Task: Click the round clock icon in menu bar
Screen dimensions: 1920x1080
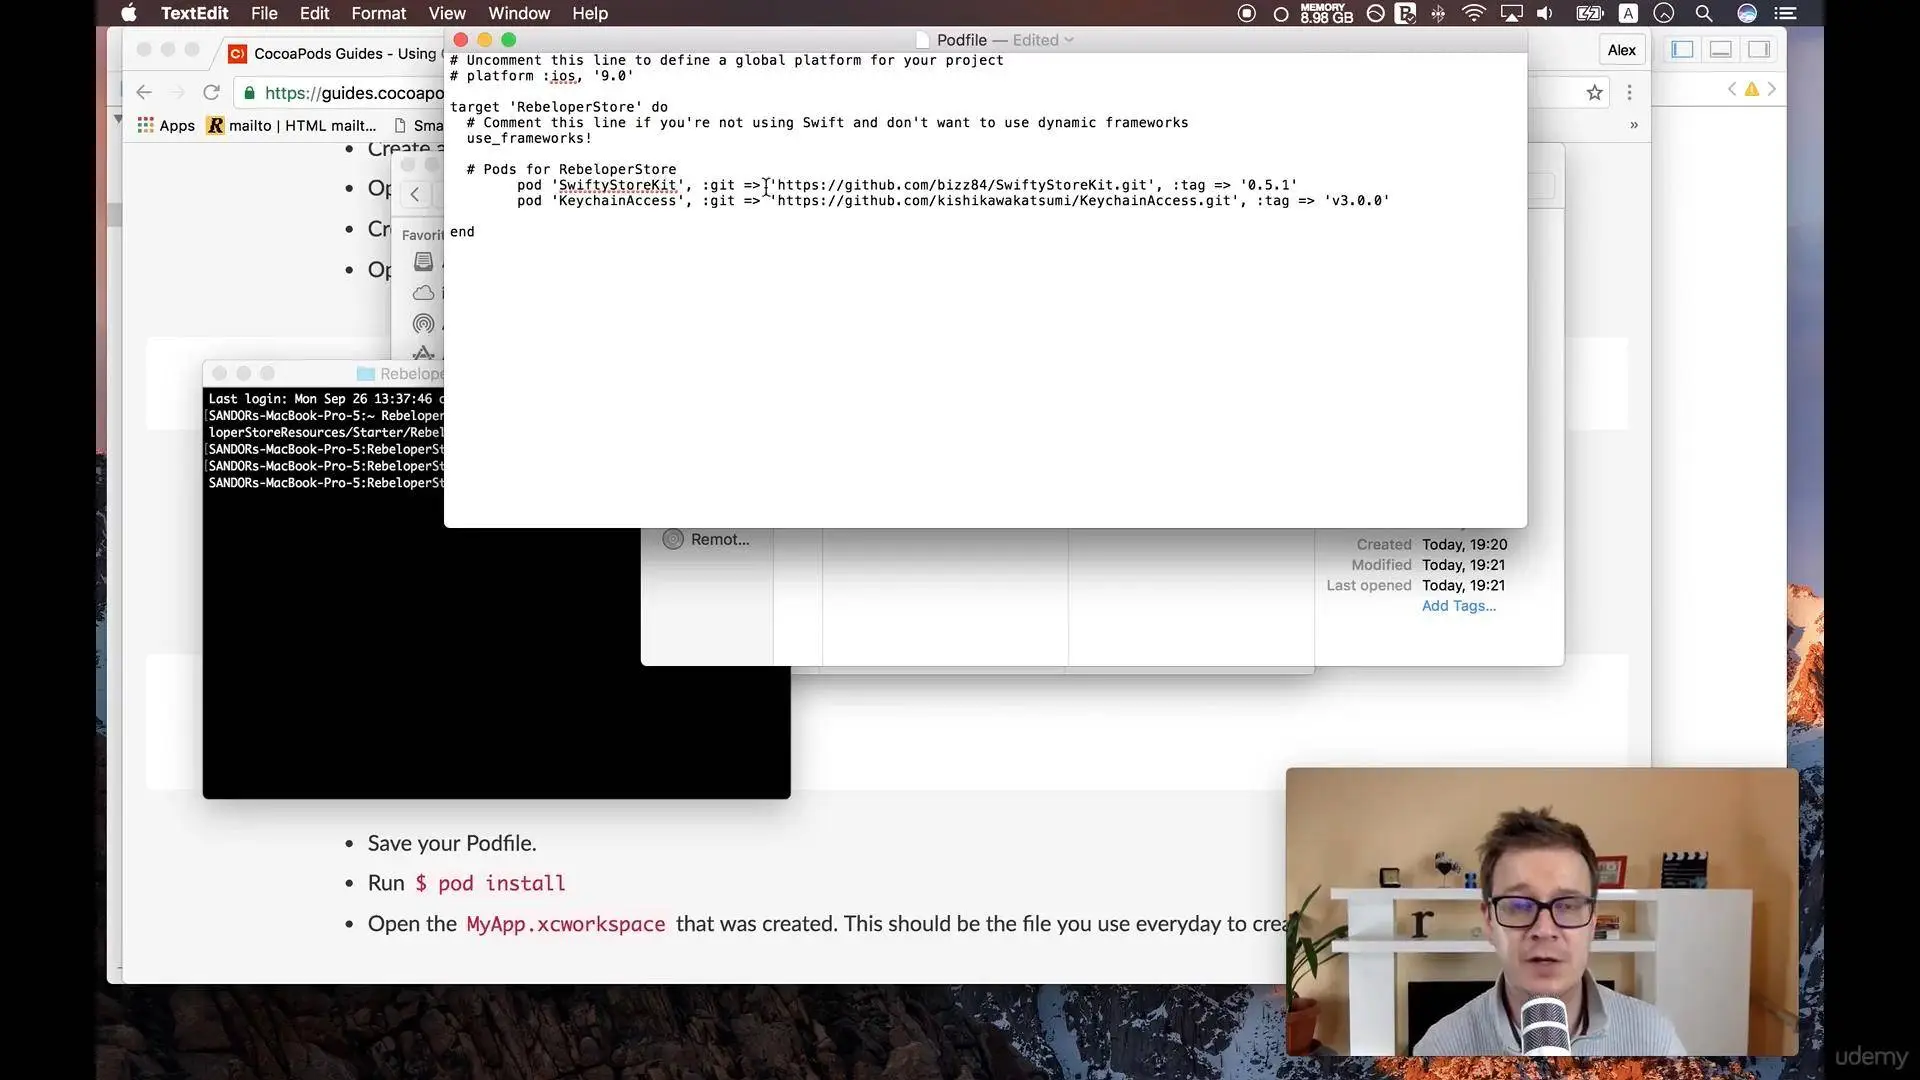Action: (1664, 13)
